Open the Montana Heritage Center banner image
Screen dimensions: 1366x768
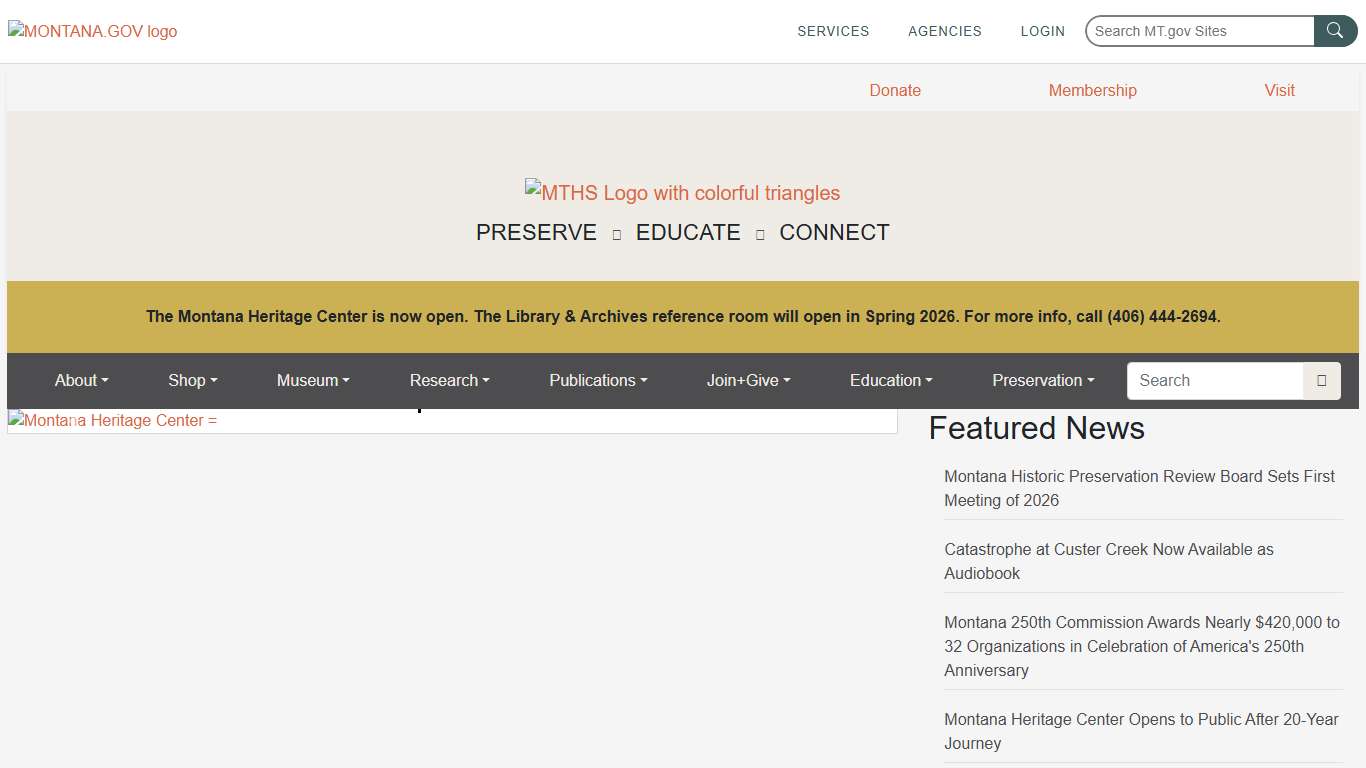[x=113, y=421]
